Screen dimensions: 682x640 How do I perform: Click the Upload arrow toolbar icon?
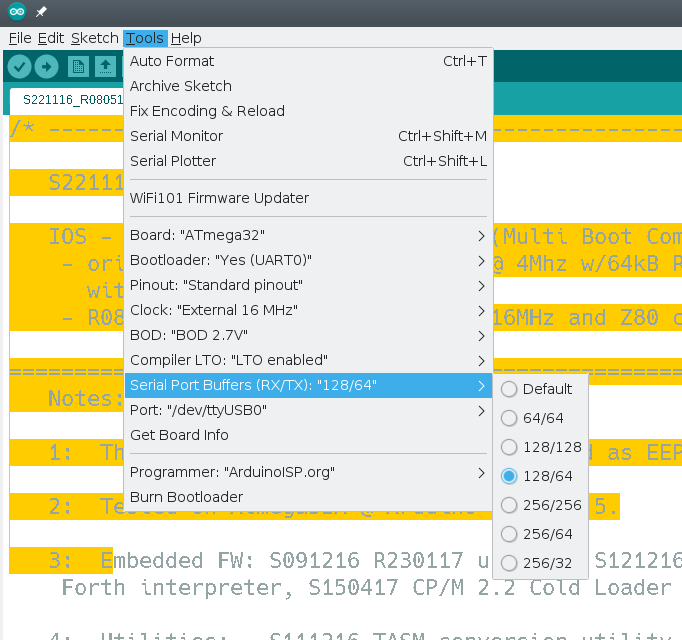(47, 67)
